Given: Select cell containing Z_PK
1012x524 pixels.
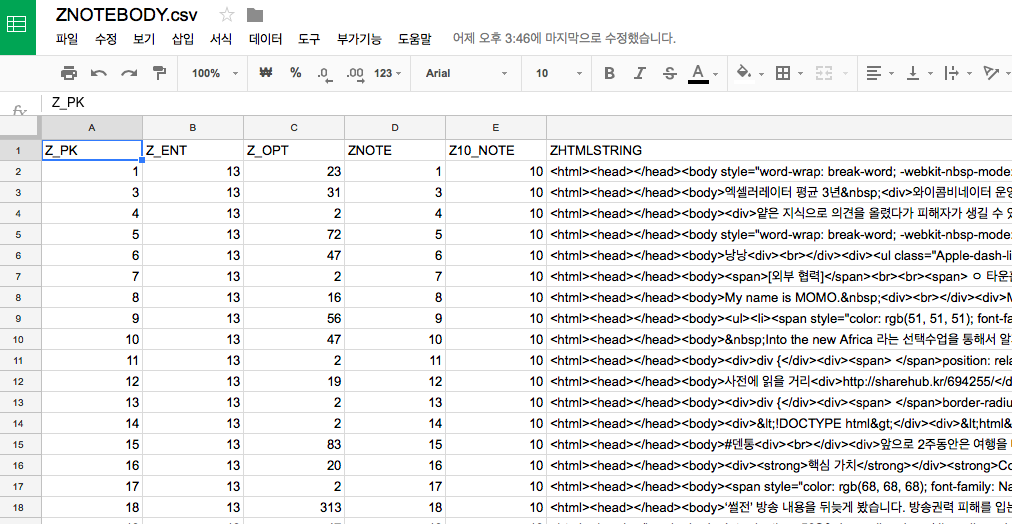Looking at the screenshot, I should [92, 150].
